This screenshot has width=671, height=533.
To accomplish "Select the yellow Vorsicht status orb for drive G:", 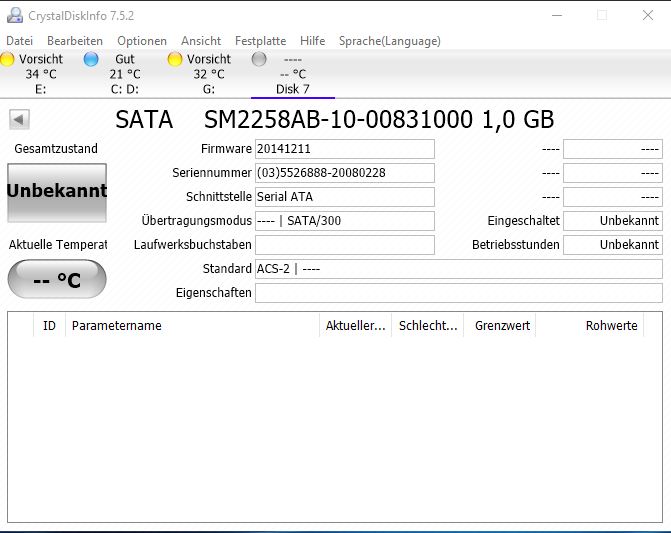I will tap(175, 59).
